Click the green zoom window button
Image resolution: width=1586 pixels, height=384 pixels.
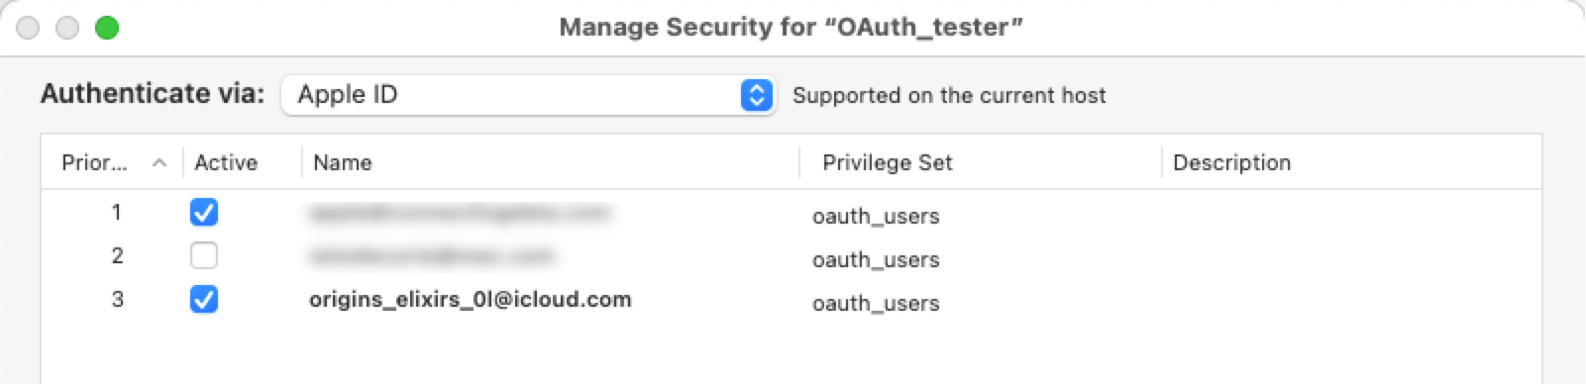[x=107, y=28]
